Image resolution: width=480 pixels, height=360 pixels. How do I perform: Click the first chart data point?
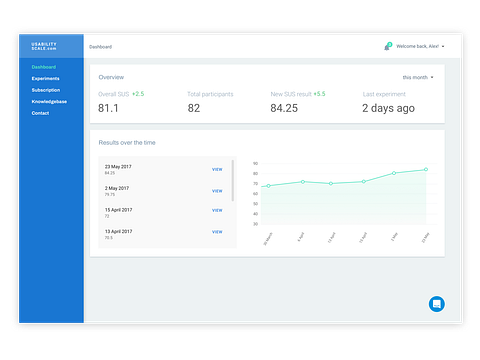(x=268, y=186)
